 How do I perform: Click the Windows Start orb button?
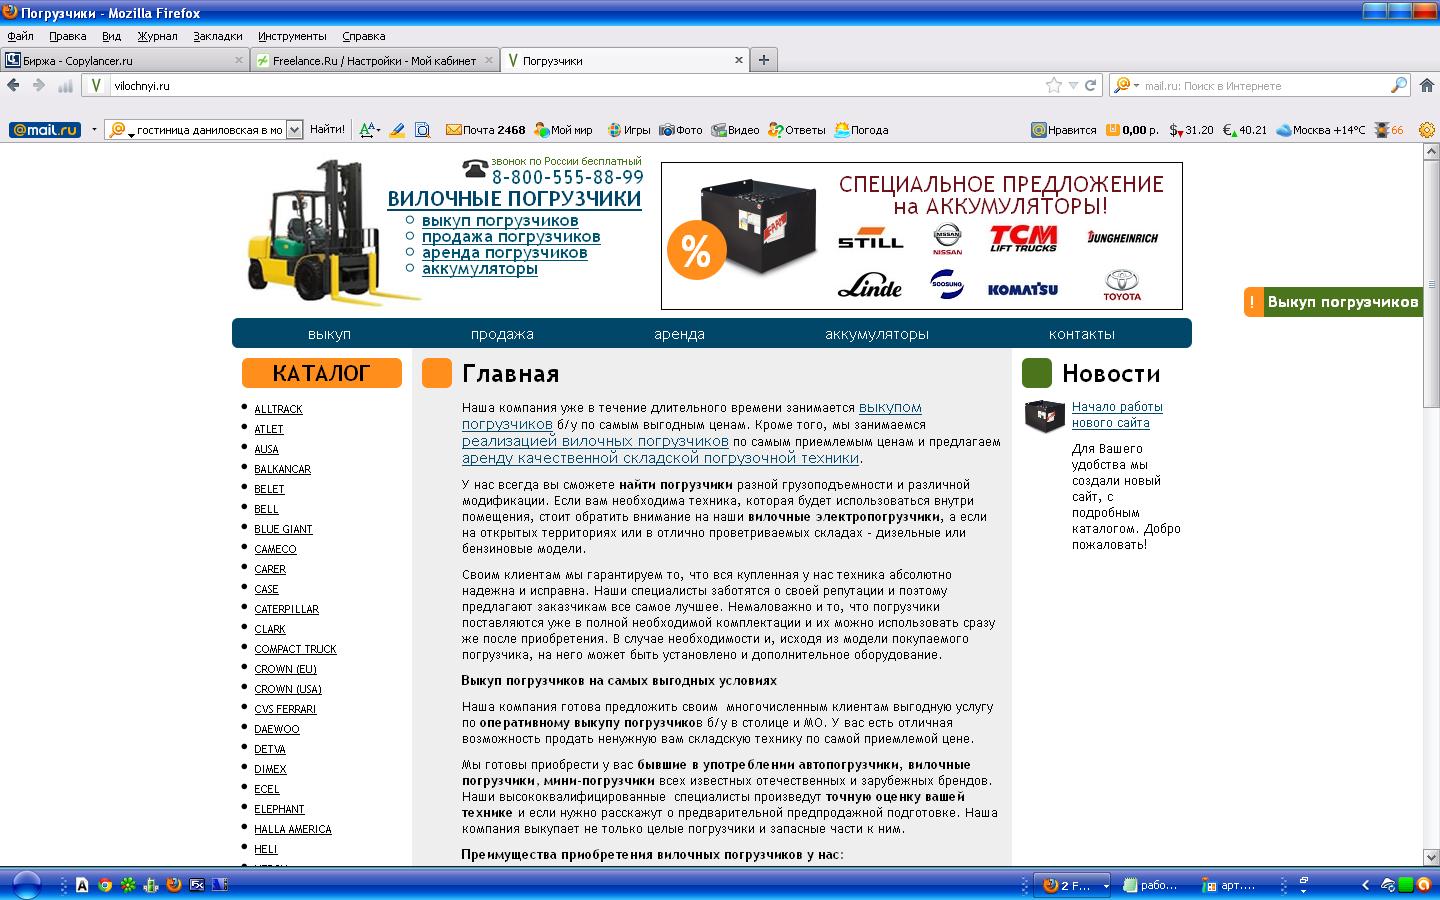pos(26,884)
